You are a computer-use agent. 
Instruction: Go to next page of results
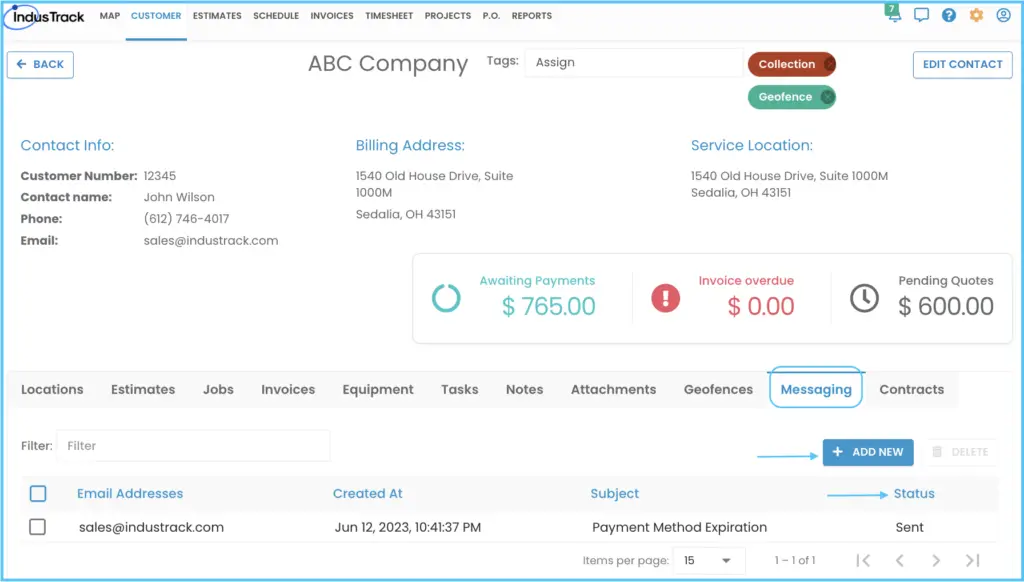[x=936, y=560]
